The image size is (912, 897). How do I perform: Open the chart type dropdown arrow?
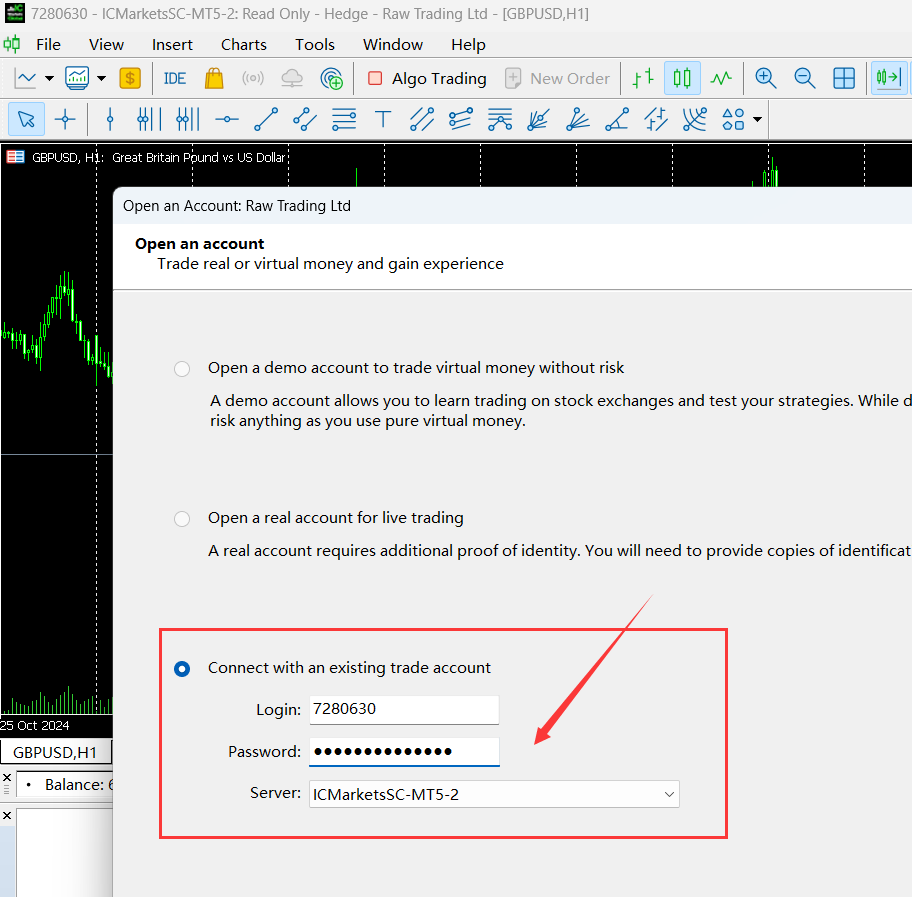click(x=101, y=78)
